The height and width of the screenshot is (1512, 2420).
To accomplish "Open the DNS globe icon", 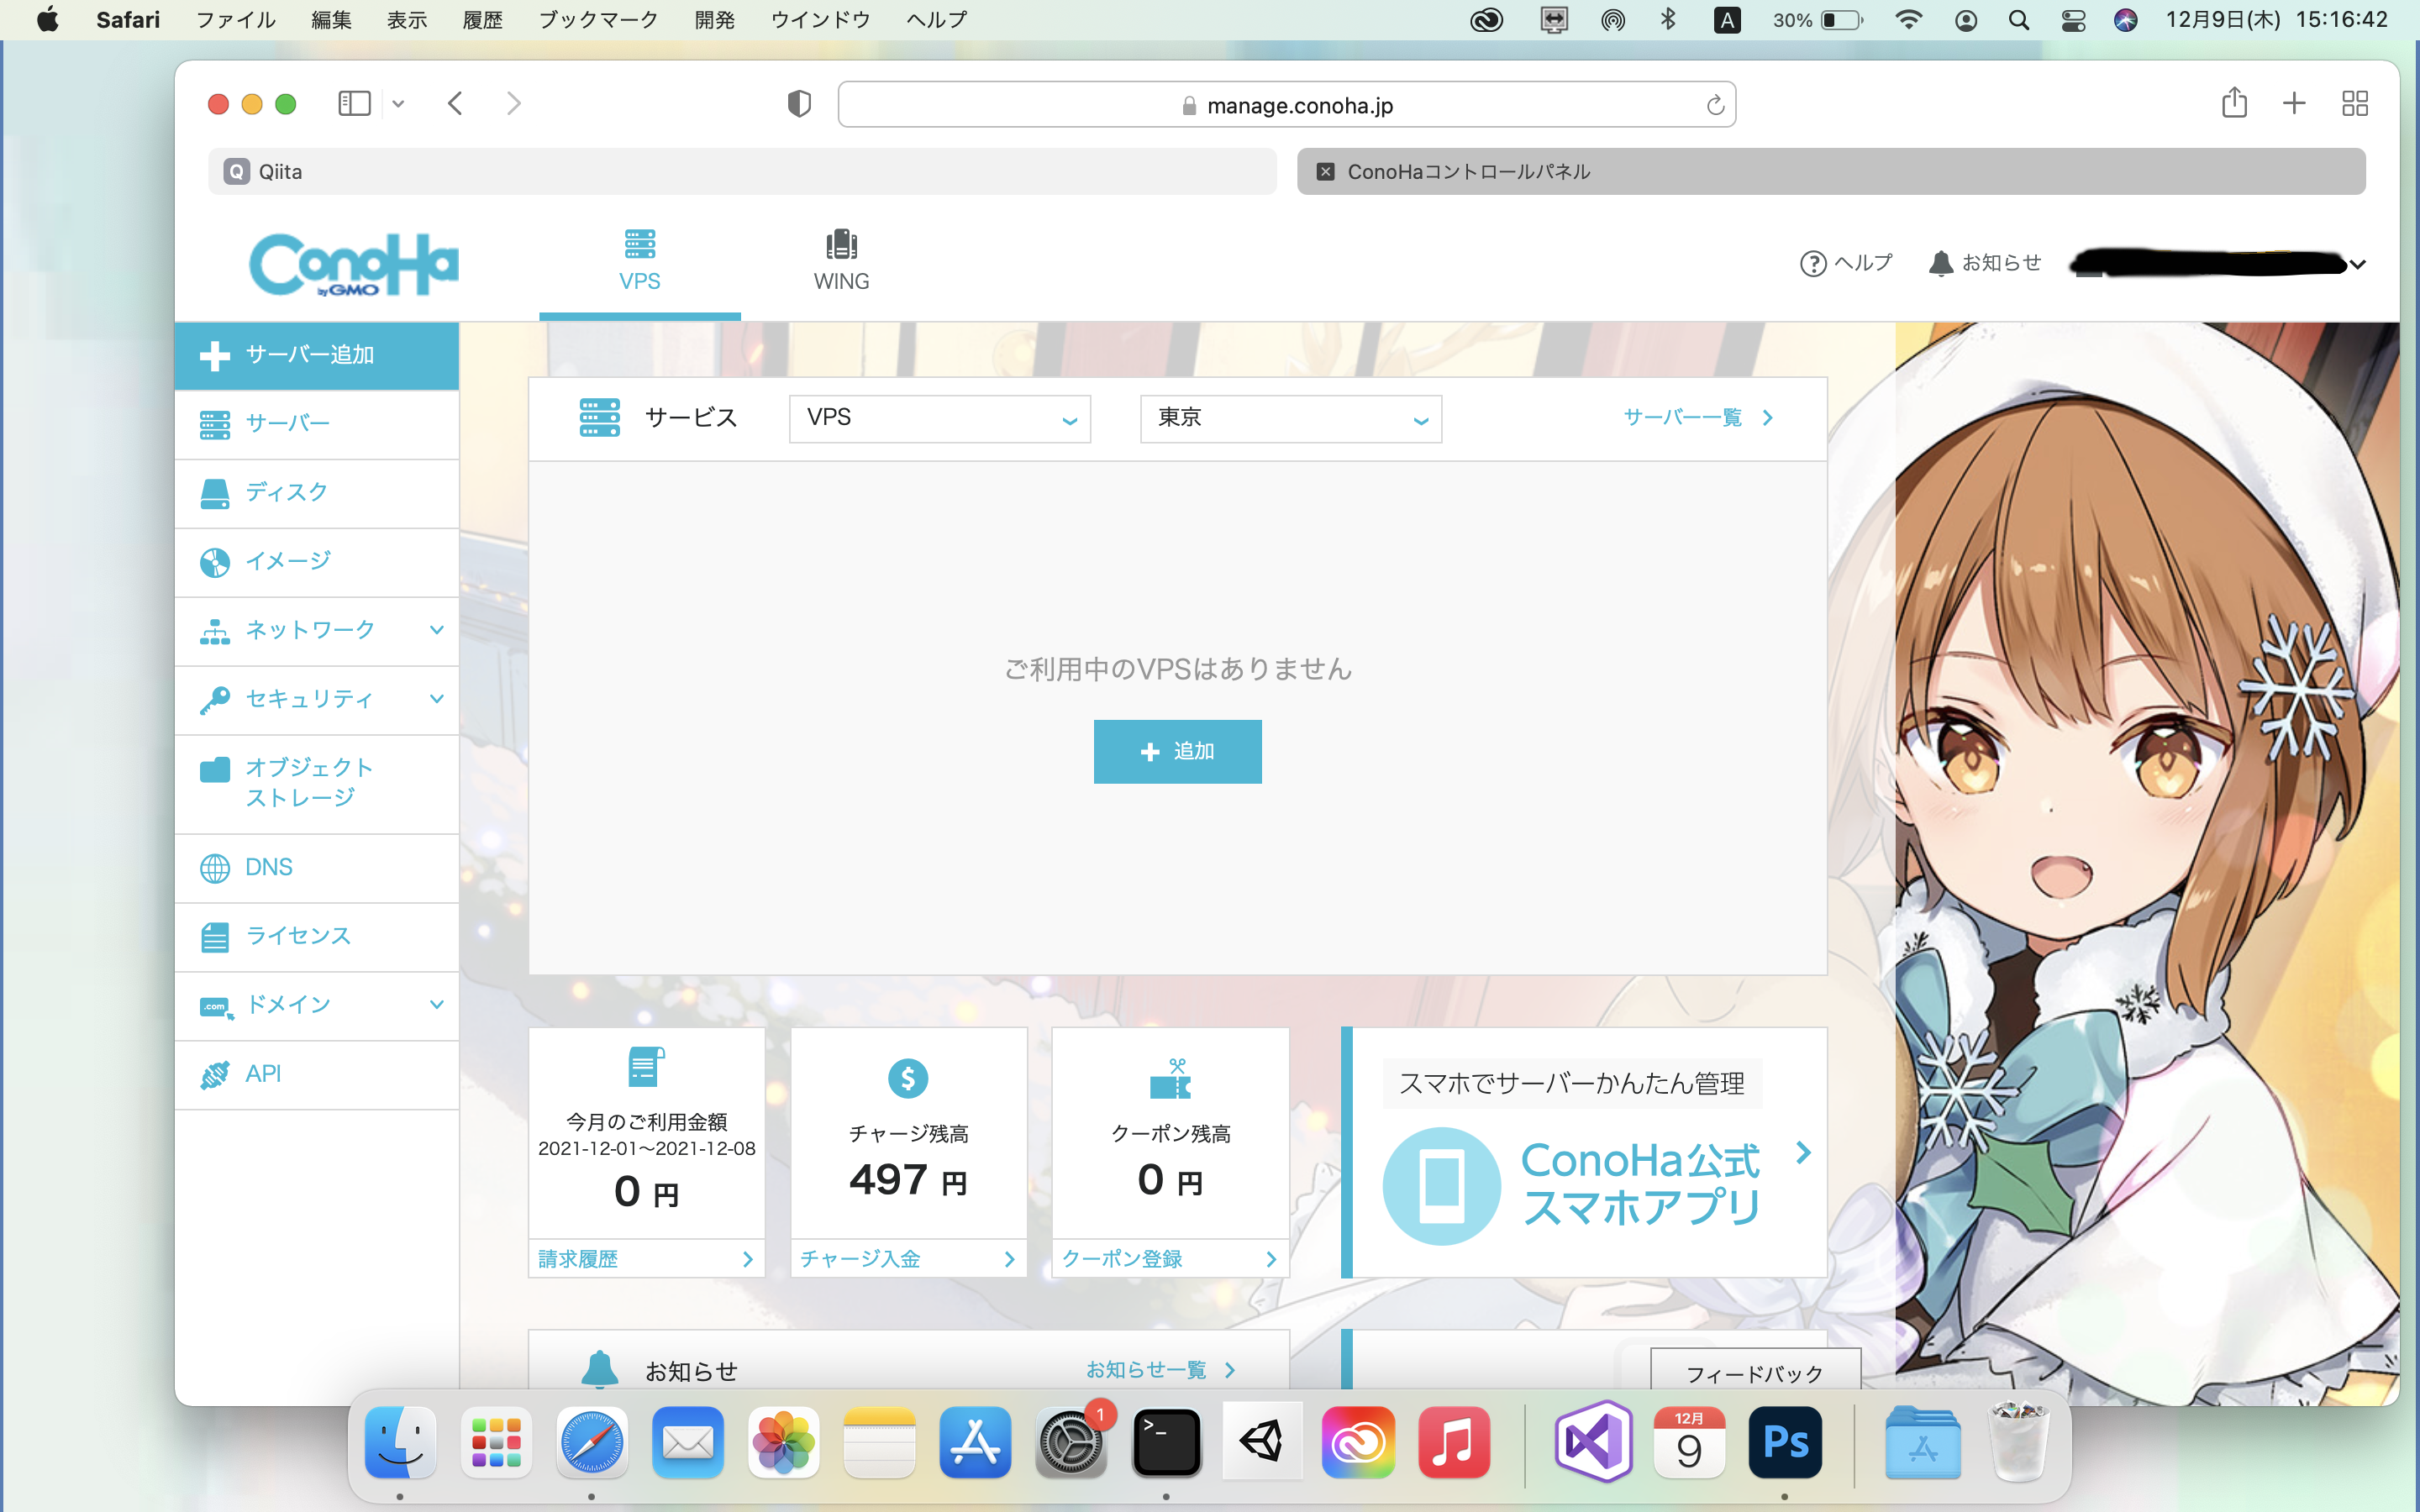I will [214, 866].
